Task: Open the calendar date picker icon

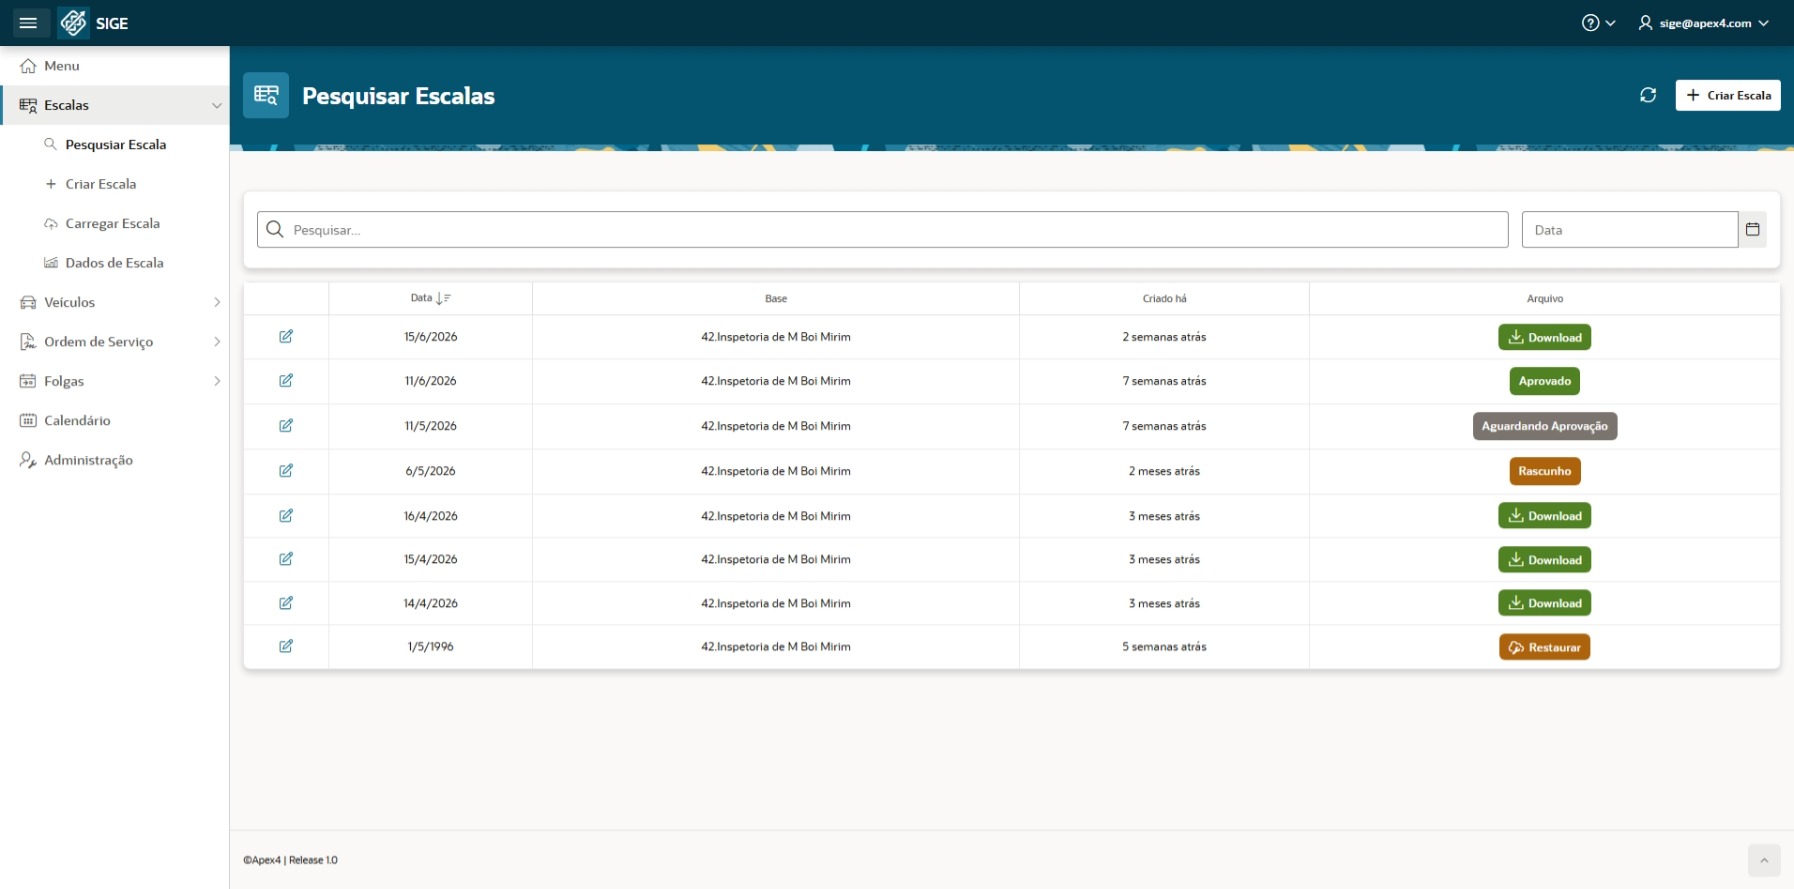Action: point(1752,229)
